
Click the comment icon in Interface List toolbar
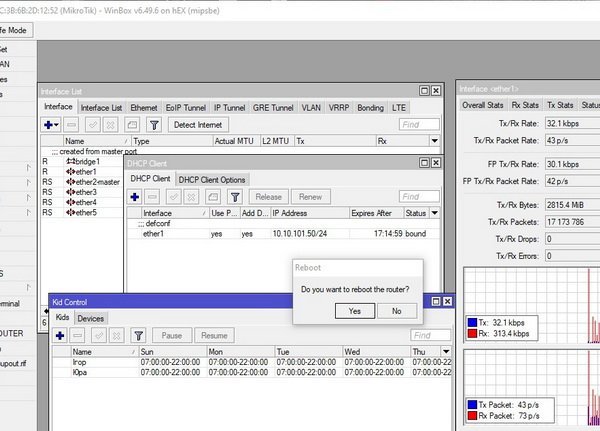coord(133,125)
